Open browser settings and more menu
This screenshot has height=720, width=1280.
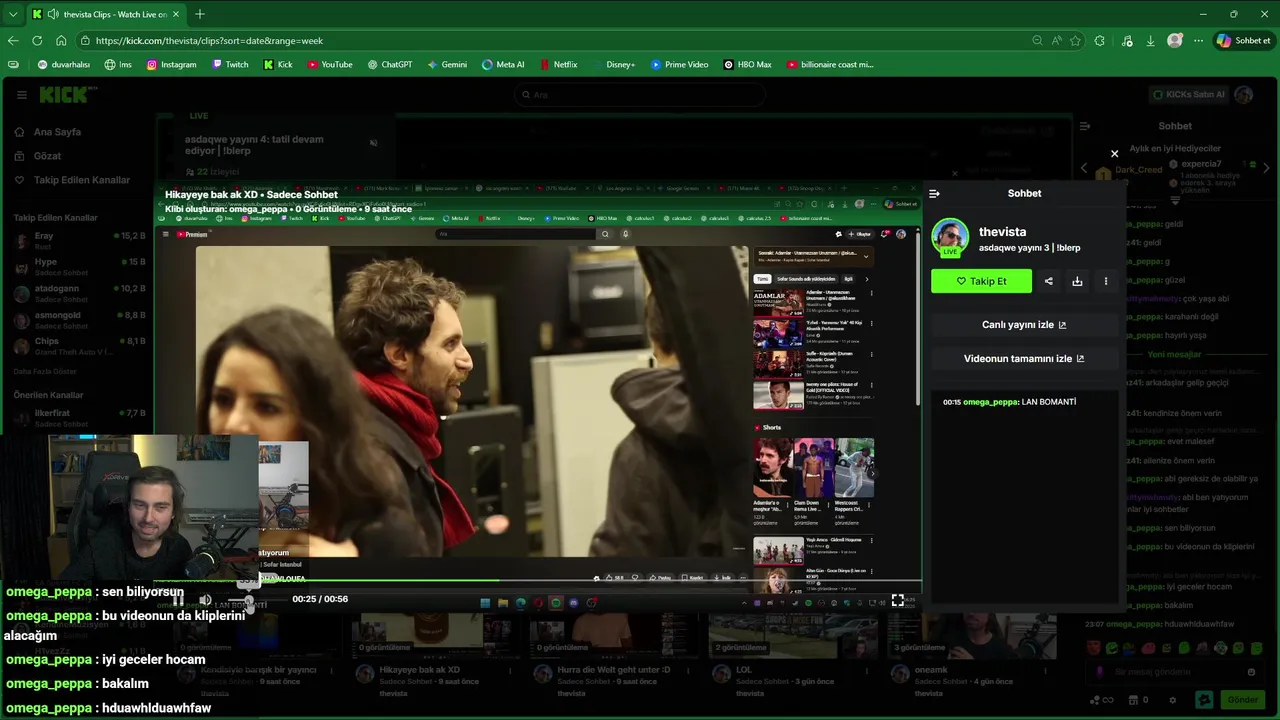tap(1198, 41)
